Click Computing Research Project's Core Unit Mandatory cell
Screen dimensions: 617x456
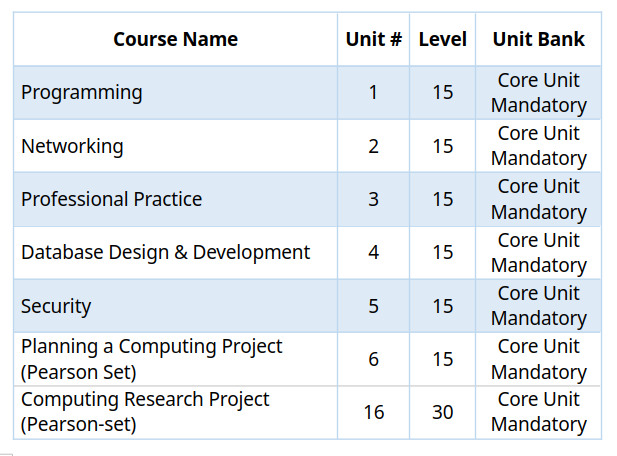(x=538, y=412)
